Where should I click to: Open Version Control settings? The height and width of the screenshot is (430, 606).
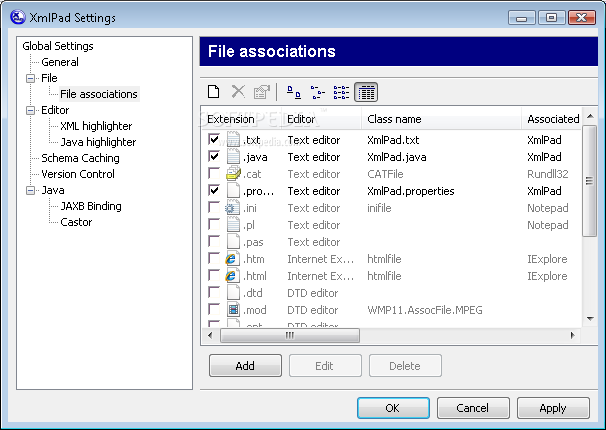[x=78, y=174]
